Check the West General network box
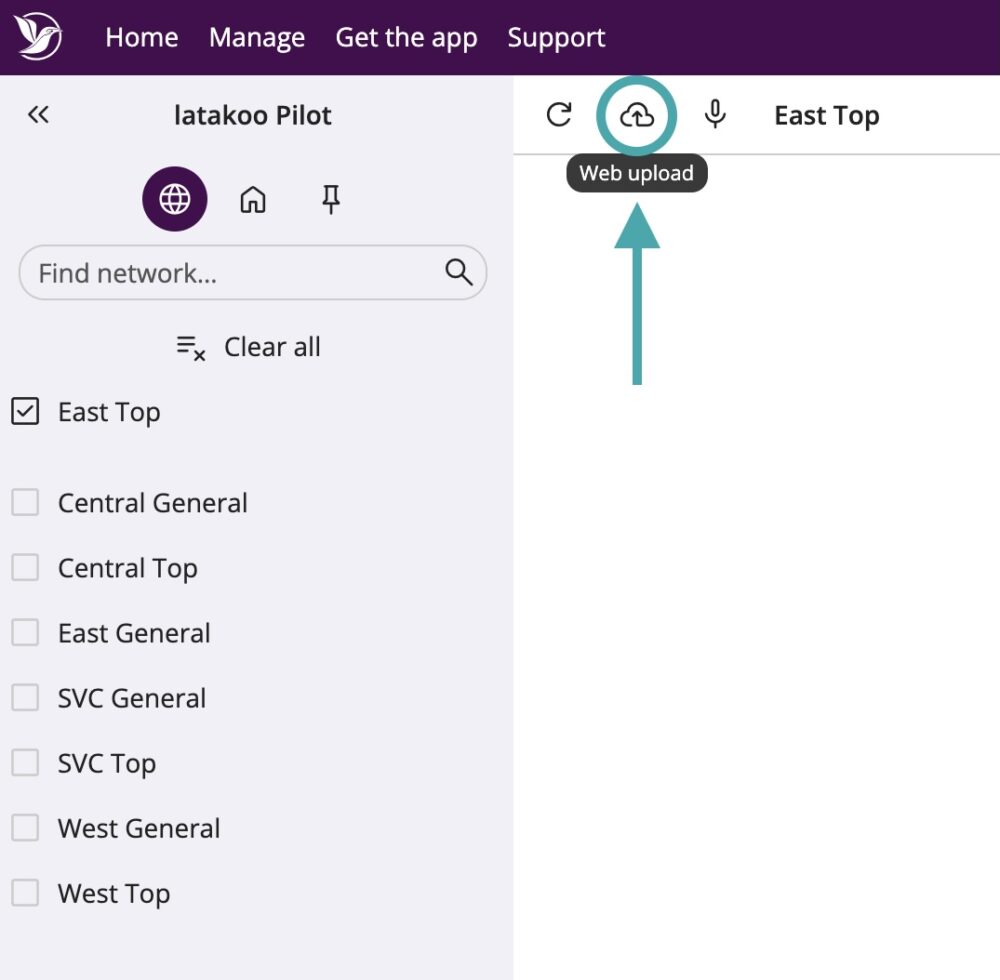The width and height of the screenshot is (1000, 980). tap(25, 828)
